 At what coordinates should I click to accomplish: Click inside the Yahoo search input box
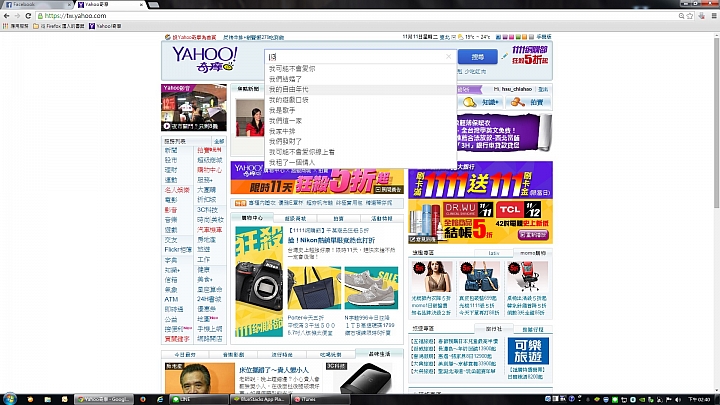tap(356, 56)
